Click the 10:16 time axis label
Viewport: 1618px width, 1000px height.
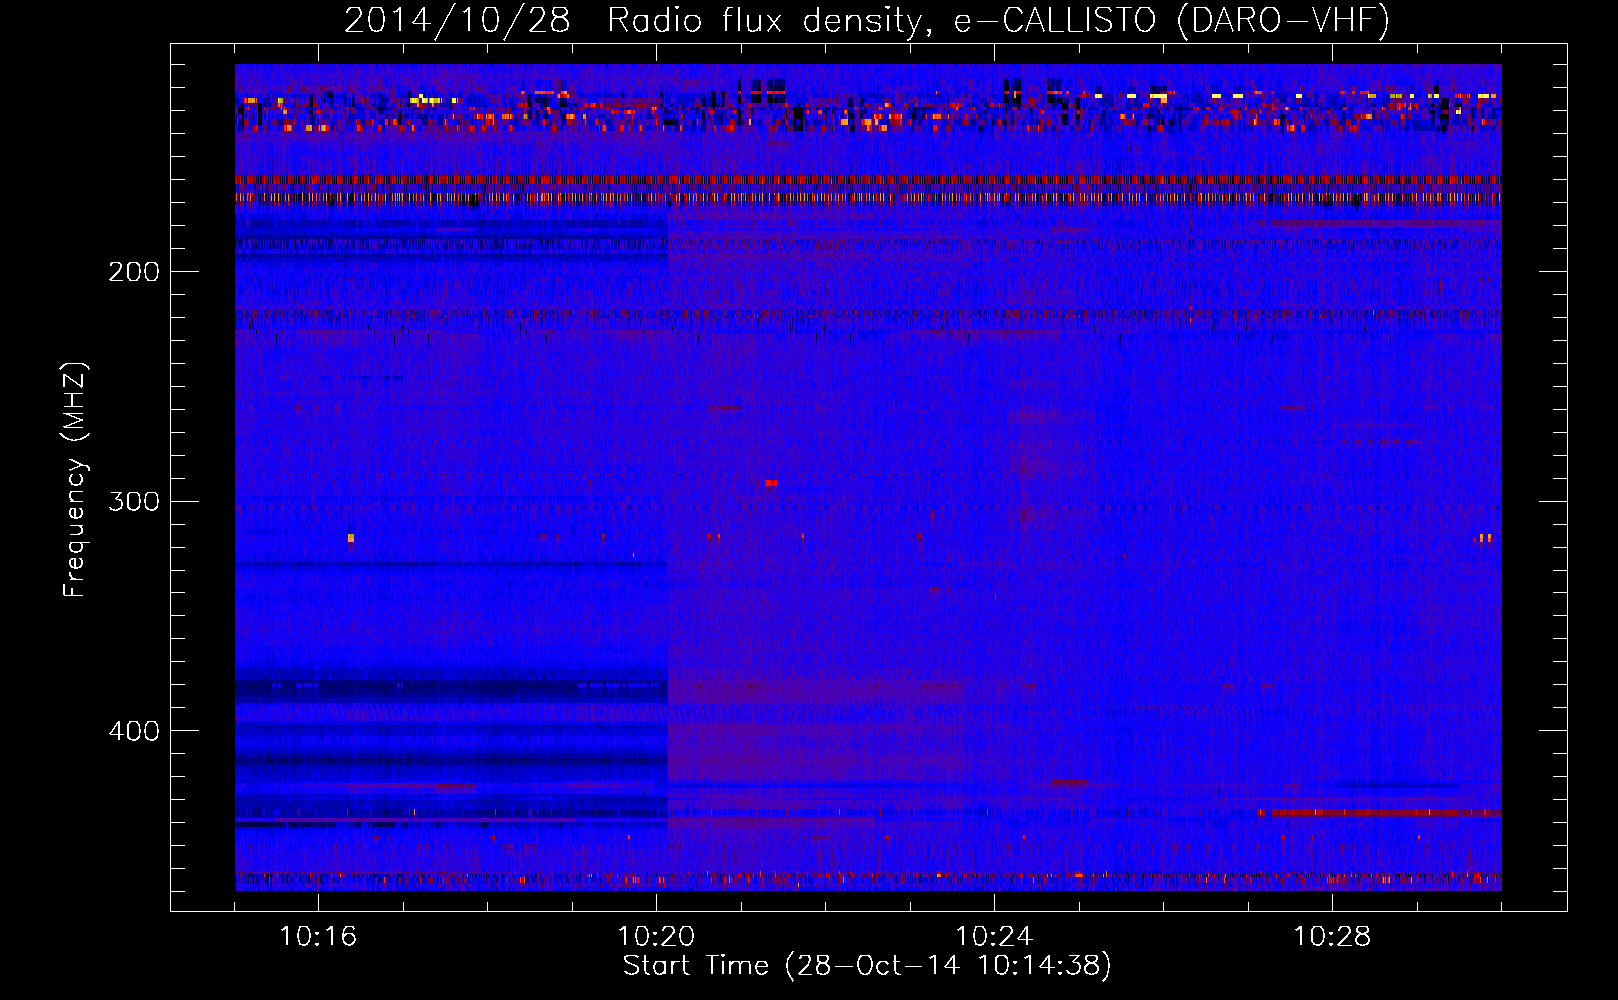(318, 937)
